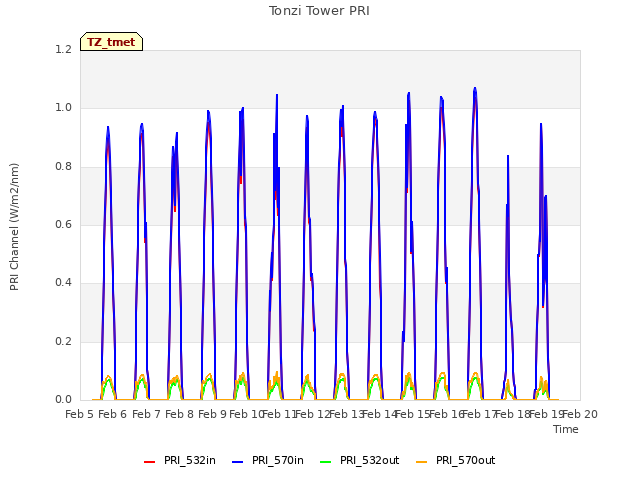The image size is (640, 480).
Task: Click the blue PRI_570in legend swatch
Action: coord(238,462)
